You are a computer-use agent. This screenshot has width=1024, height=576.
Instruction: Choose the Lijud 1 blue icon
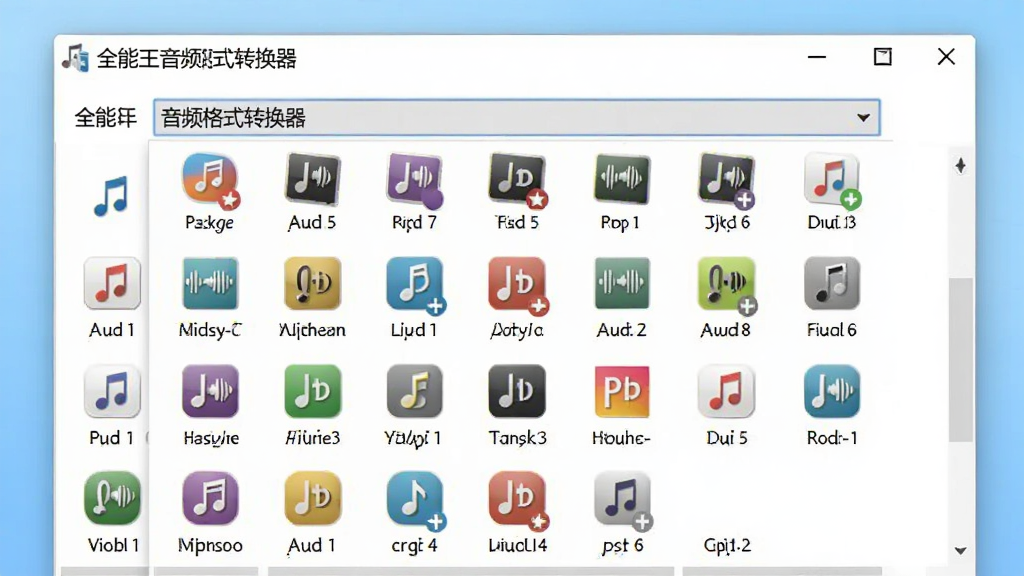click(415, 284)
